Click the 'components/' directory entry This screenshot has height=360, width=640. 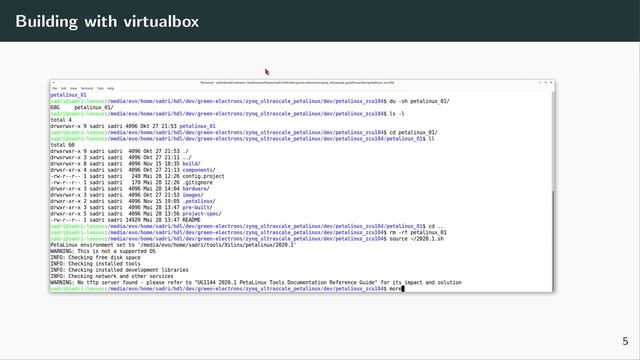(x=199, y=170)
